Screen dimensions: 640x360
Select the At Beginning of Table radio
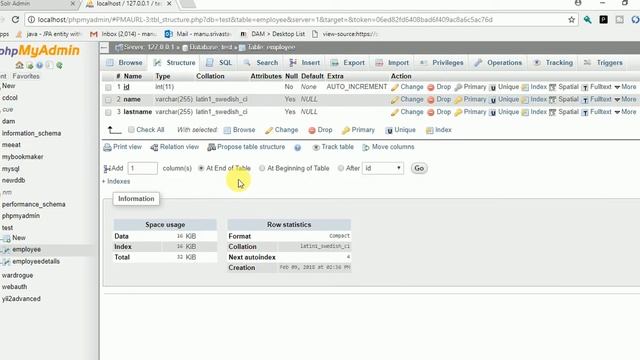262,168
